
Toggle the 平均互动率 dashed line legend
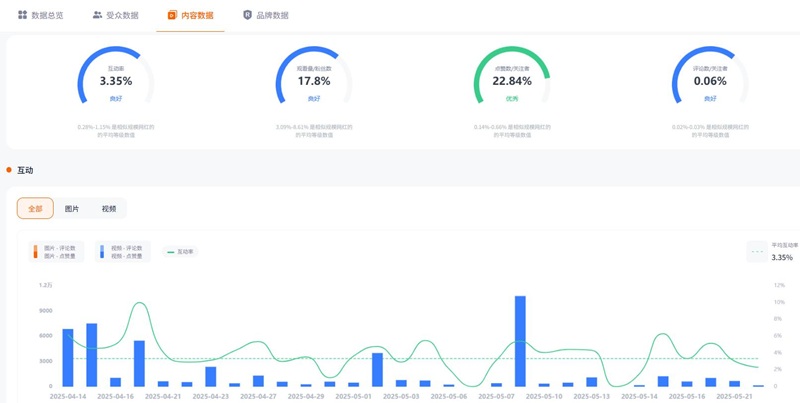click(757, 252)
